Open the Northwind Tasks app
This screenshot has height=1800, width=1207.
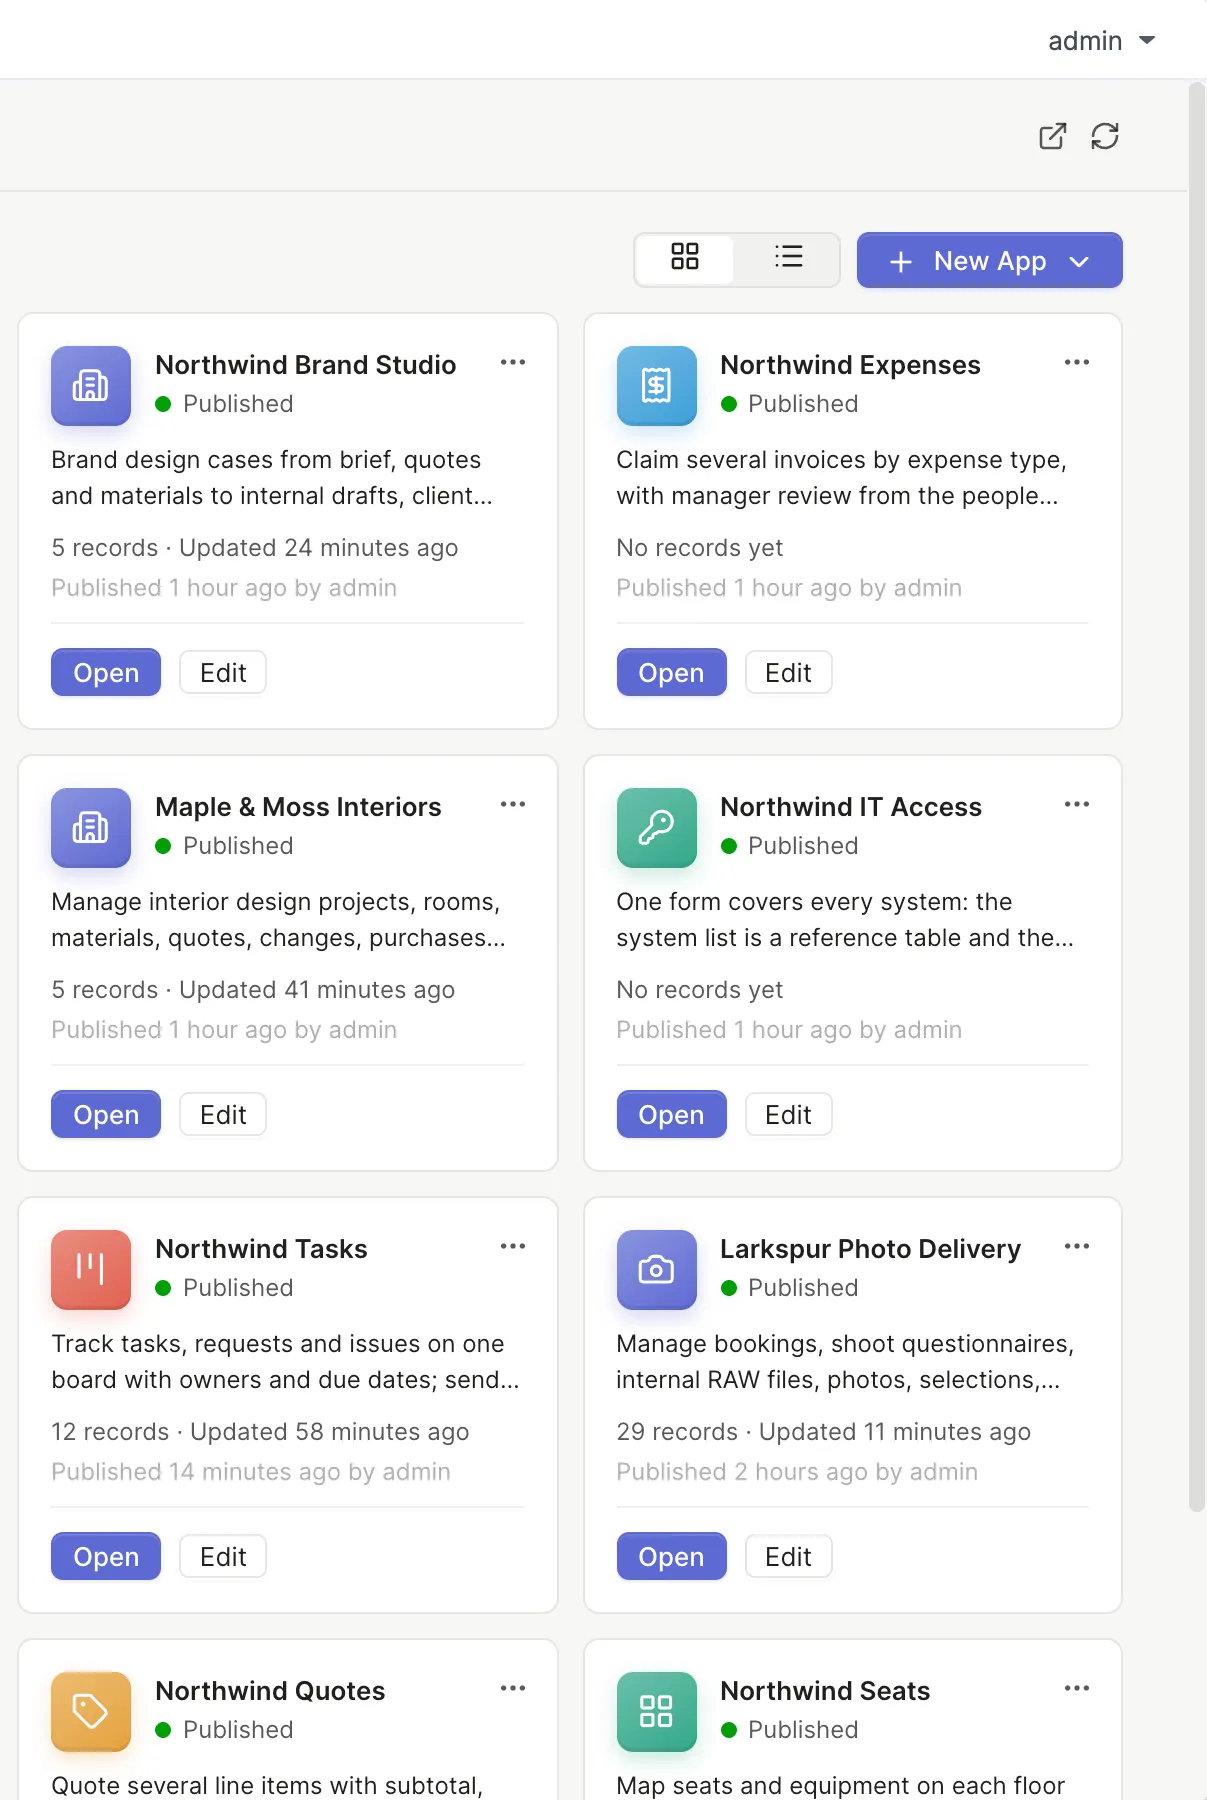106,1557
